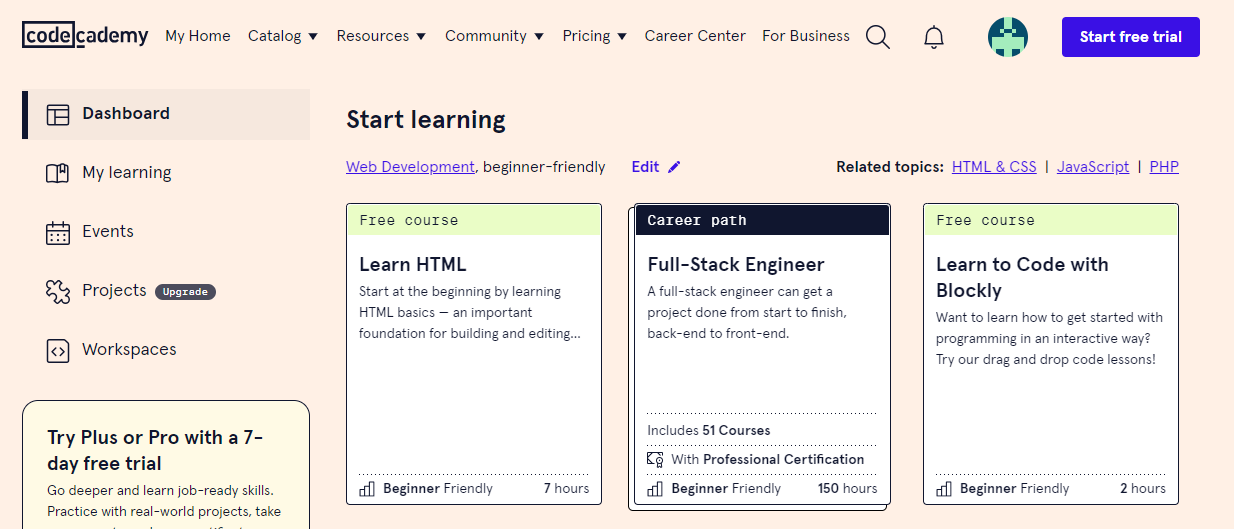This screenshot has width=1234, height=529.
Task: Go to Career Center
Action: point(695,36)
